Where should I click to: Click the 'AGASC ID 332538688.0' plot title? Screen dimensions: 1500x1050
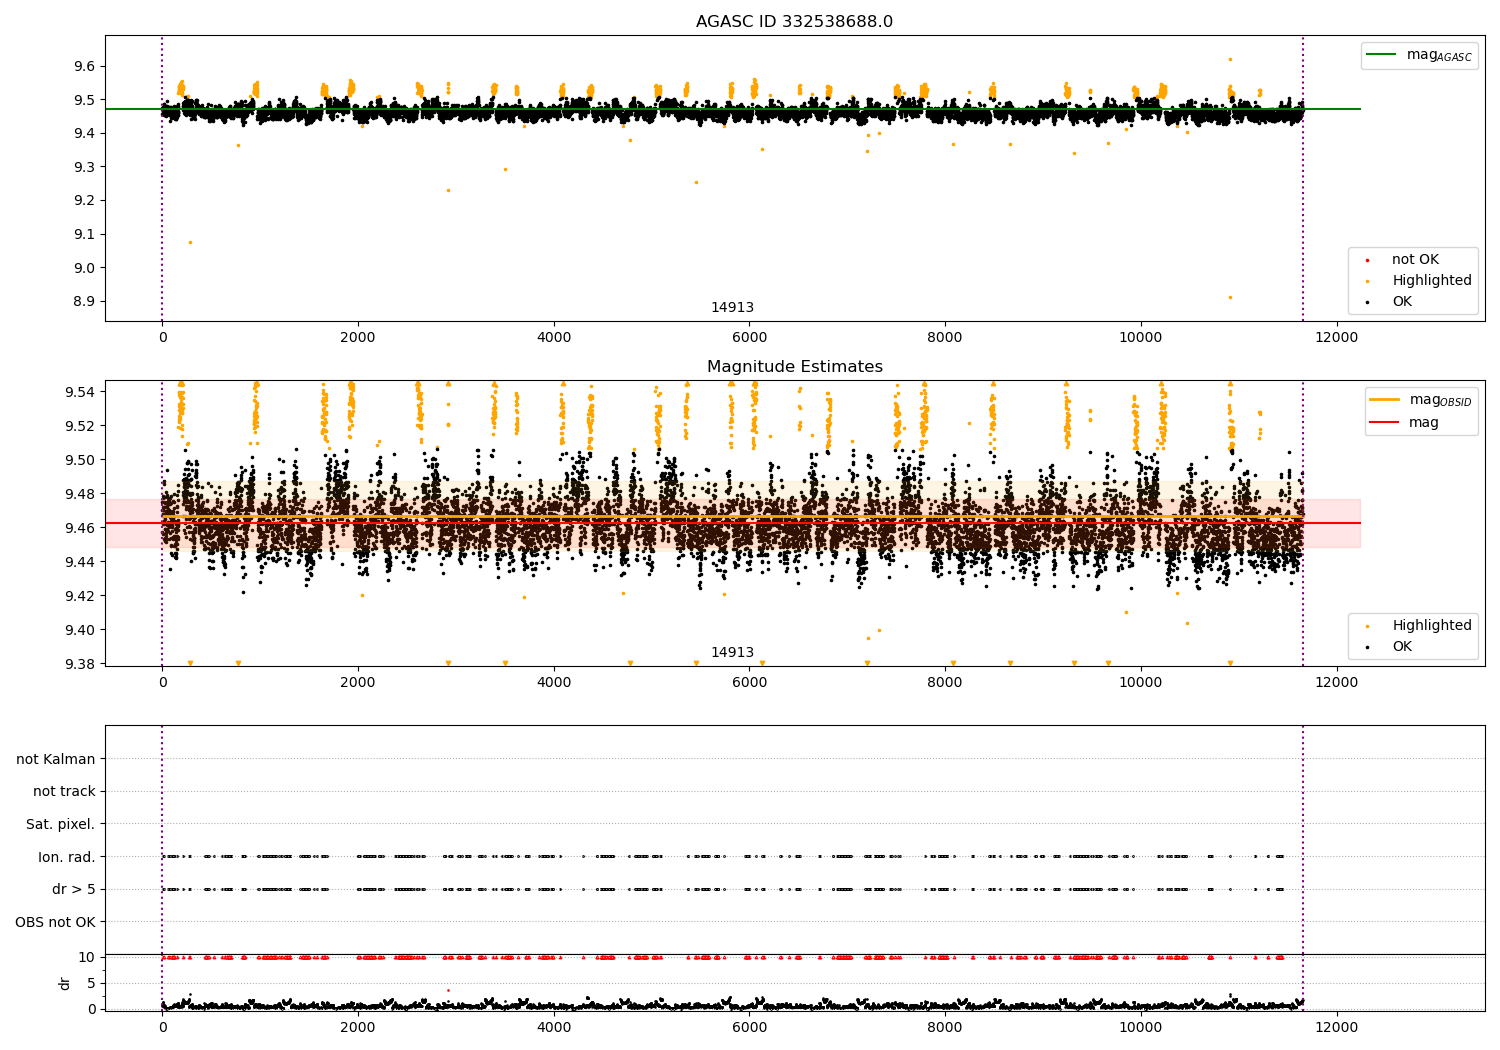[794, 22]
